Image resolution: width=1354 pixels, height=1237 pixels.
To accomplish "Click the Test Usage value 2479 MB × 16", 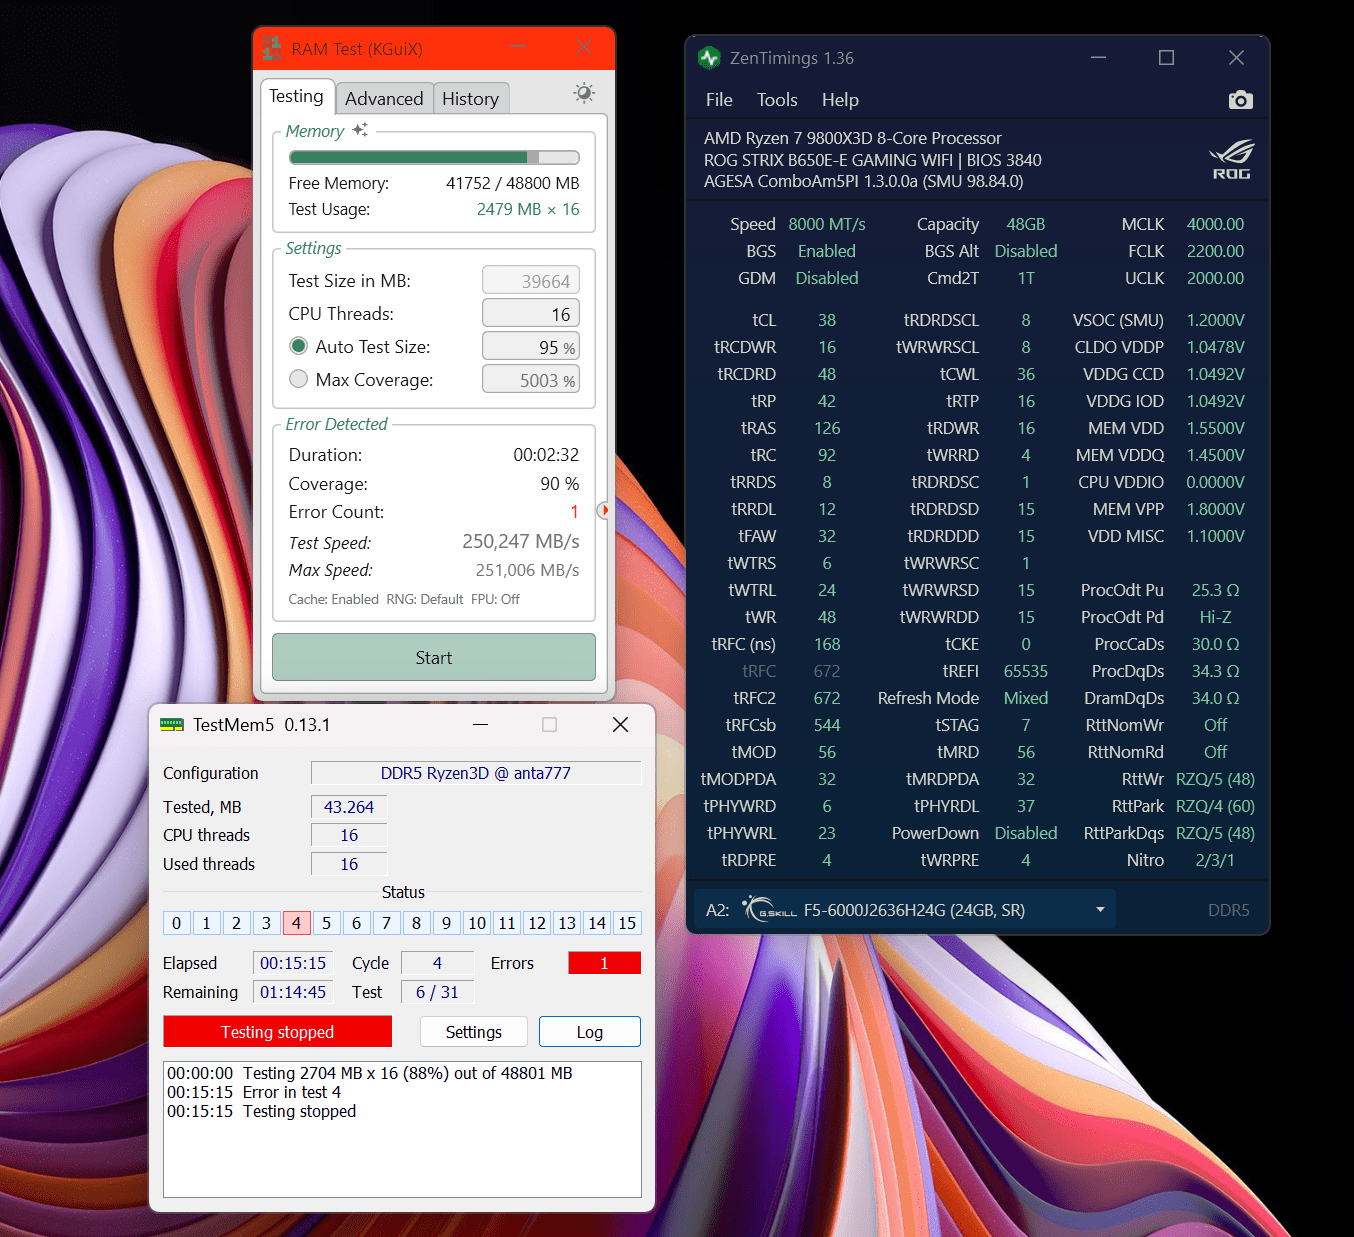I will click(x=528, y=209).
